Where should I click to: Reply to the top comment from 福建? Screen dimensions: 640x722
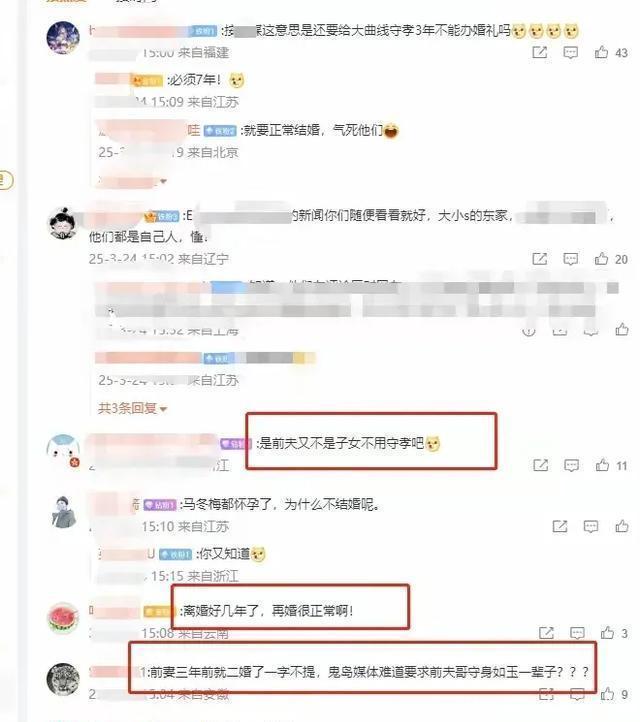tap(570, 52)
